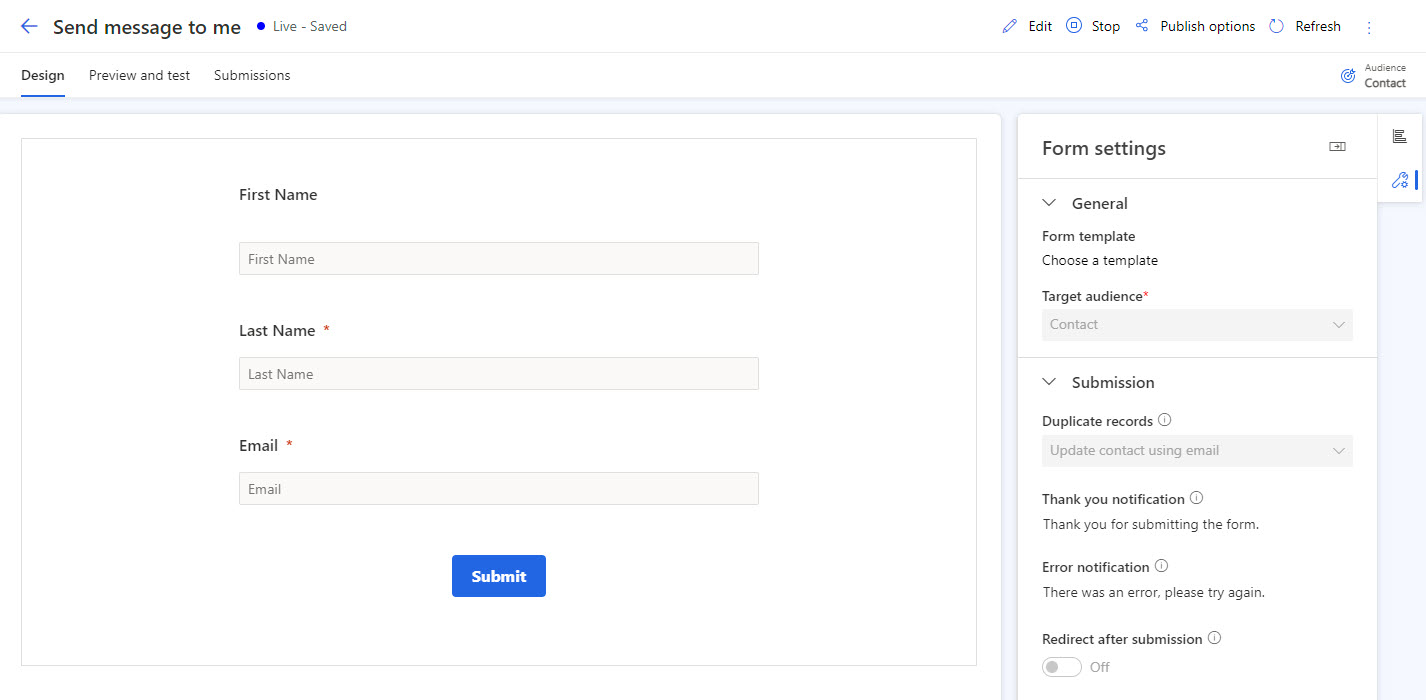Toggle Redirect after submission switch
The width and height of the screenshot is (1426, 700).
pyautogui.click(x=1062, y=667)
